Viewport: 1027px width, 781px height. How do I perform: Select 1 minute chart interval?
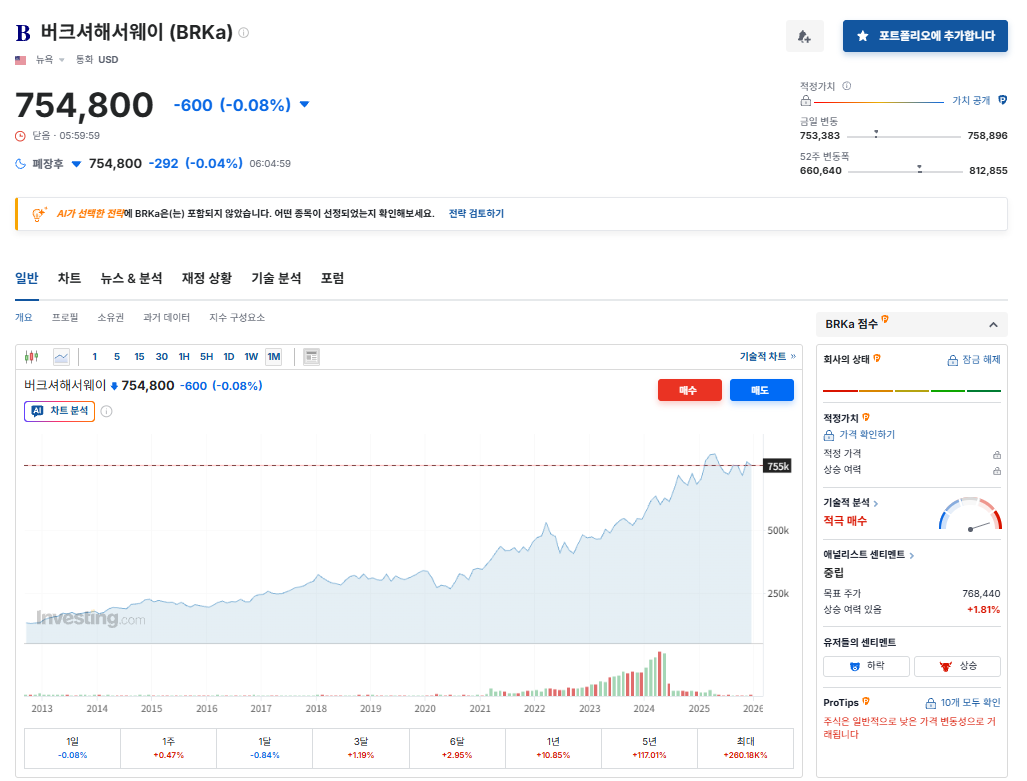click(95, 356)
